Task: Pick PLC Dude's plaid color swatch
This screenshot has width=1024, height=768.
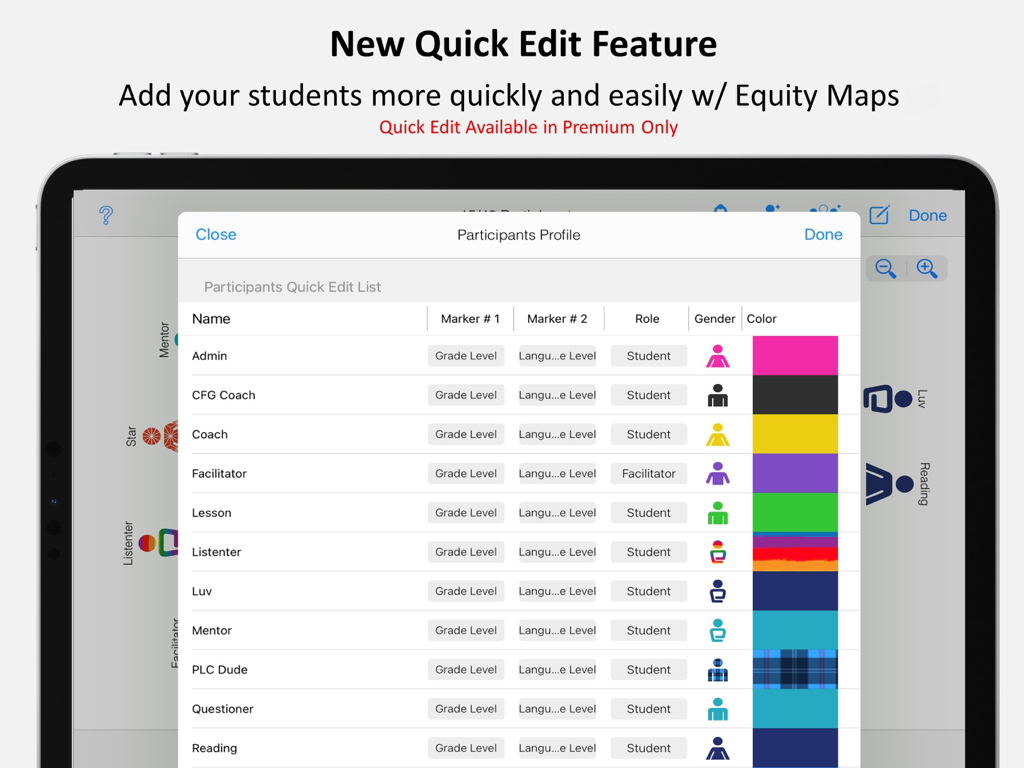Action: 795,669
